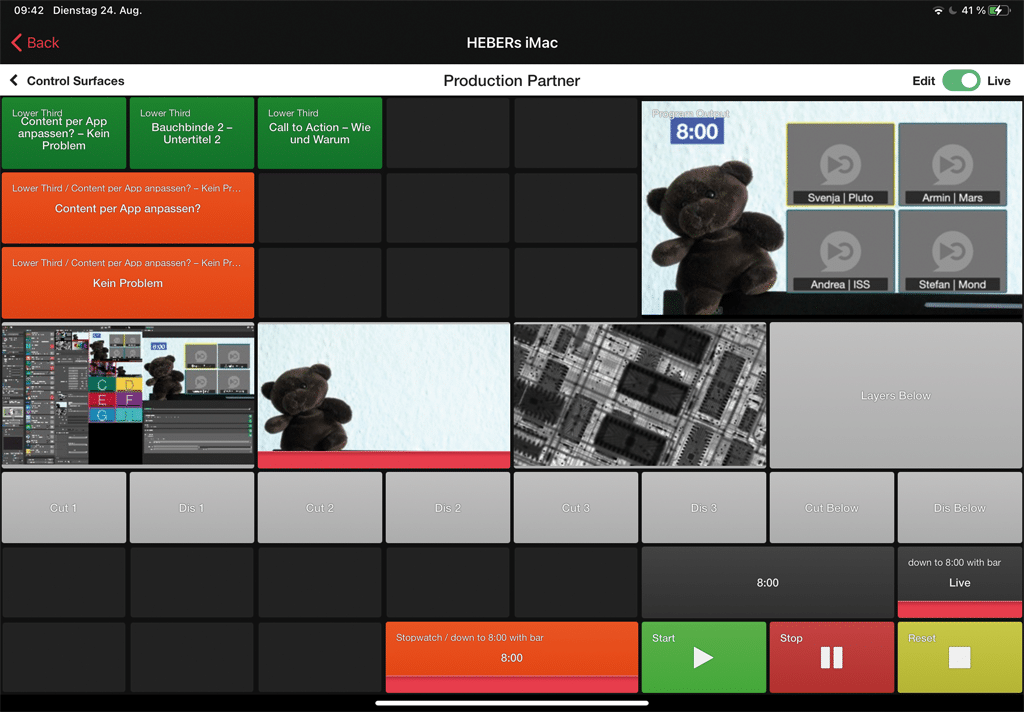Image resolution: width=1024 pixels, height=712 pixels.
Task: Tap the Wi-Fi status icon
Action: (x=938, y=10)
